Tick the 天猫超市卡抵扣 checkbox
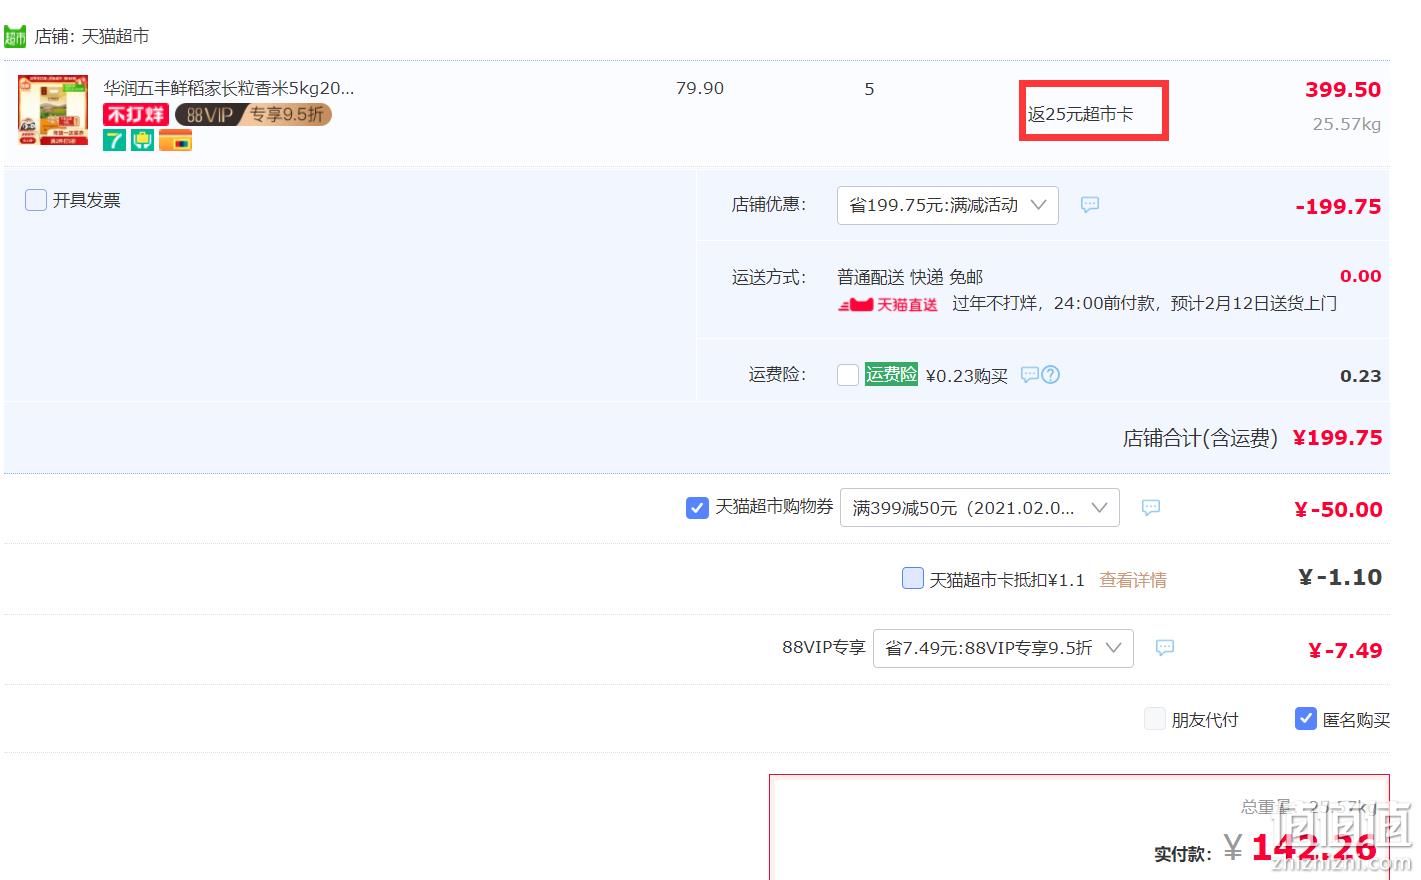 pyautogui.click(x=913, y=578)
